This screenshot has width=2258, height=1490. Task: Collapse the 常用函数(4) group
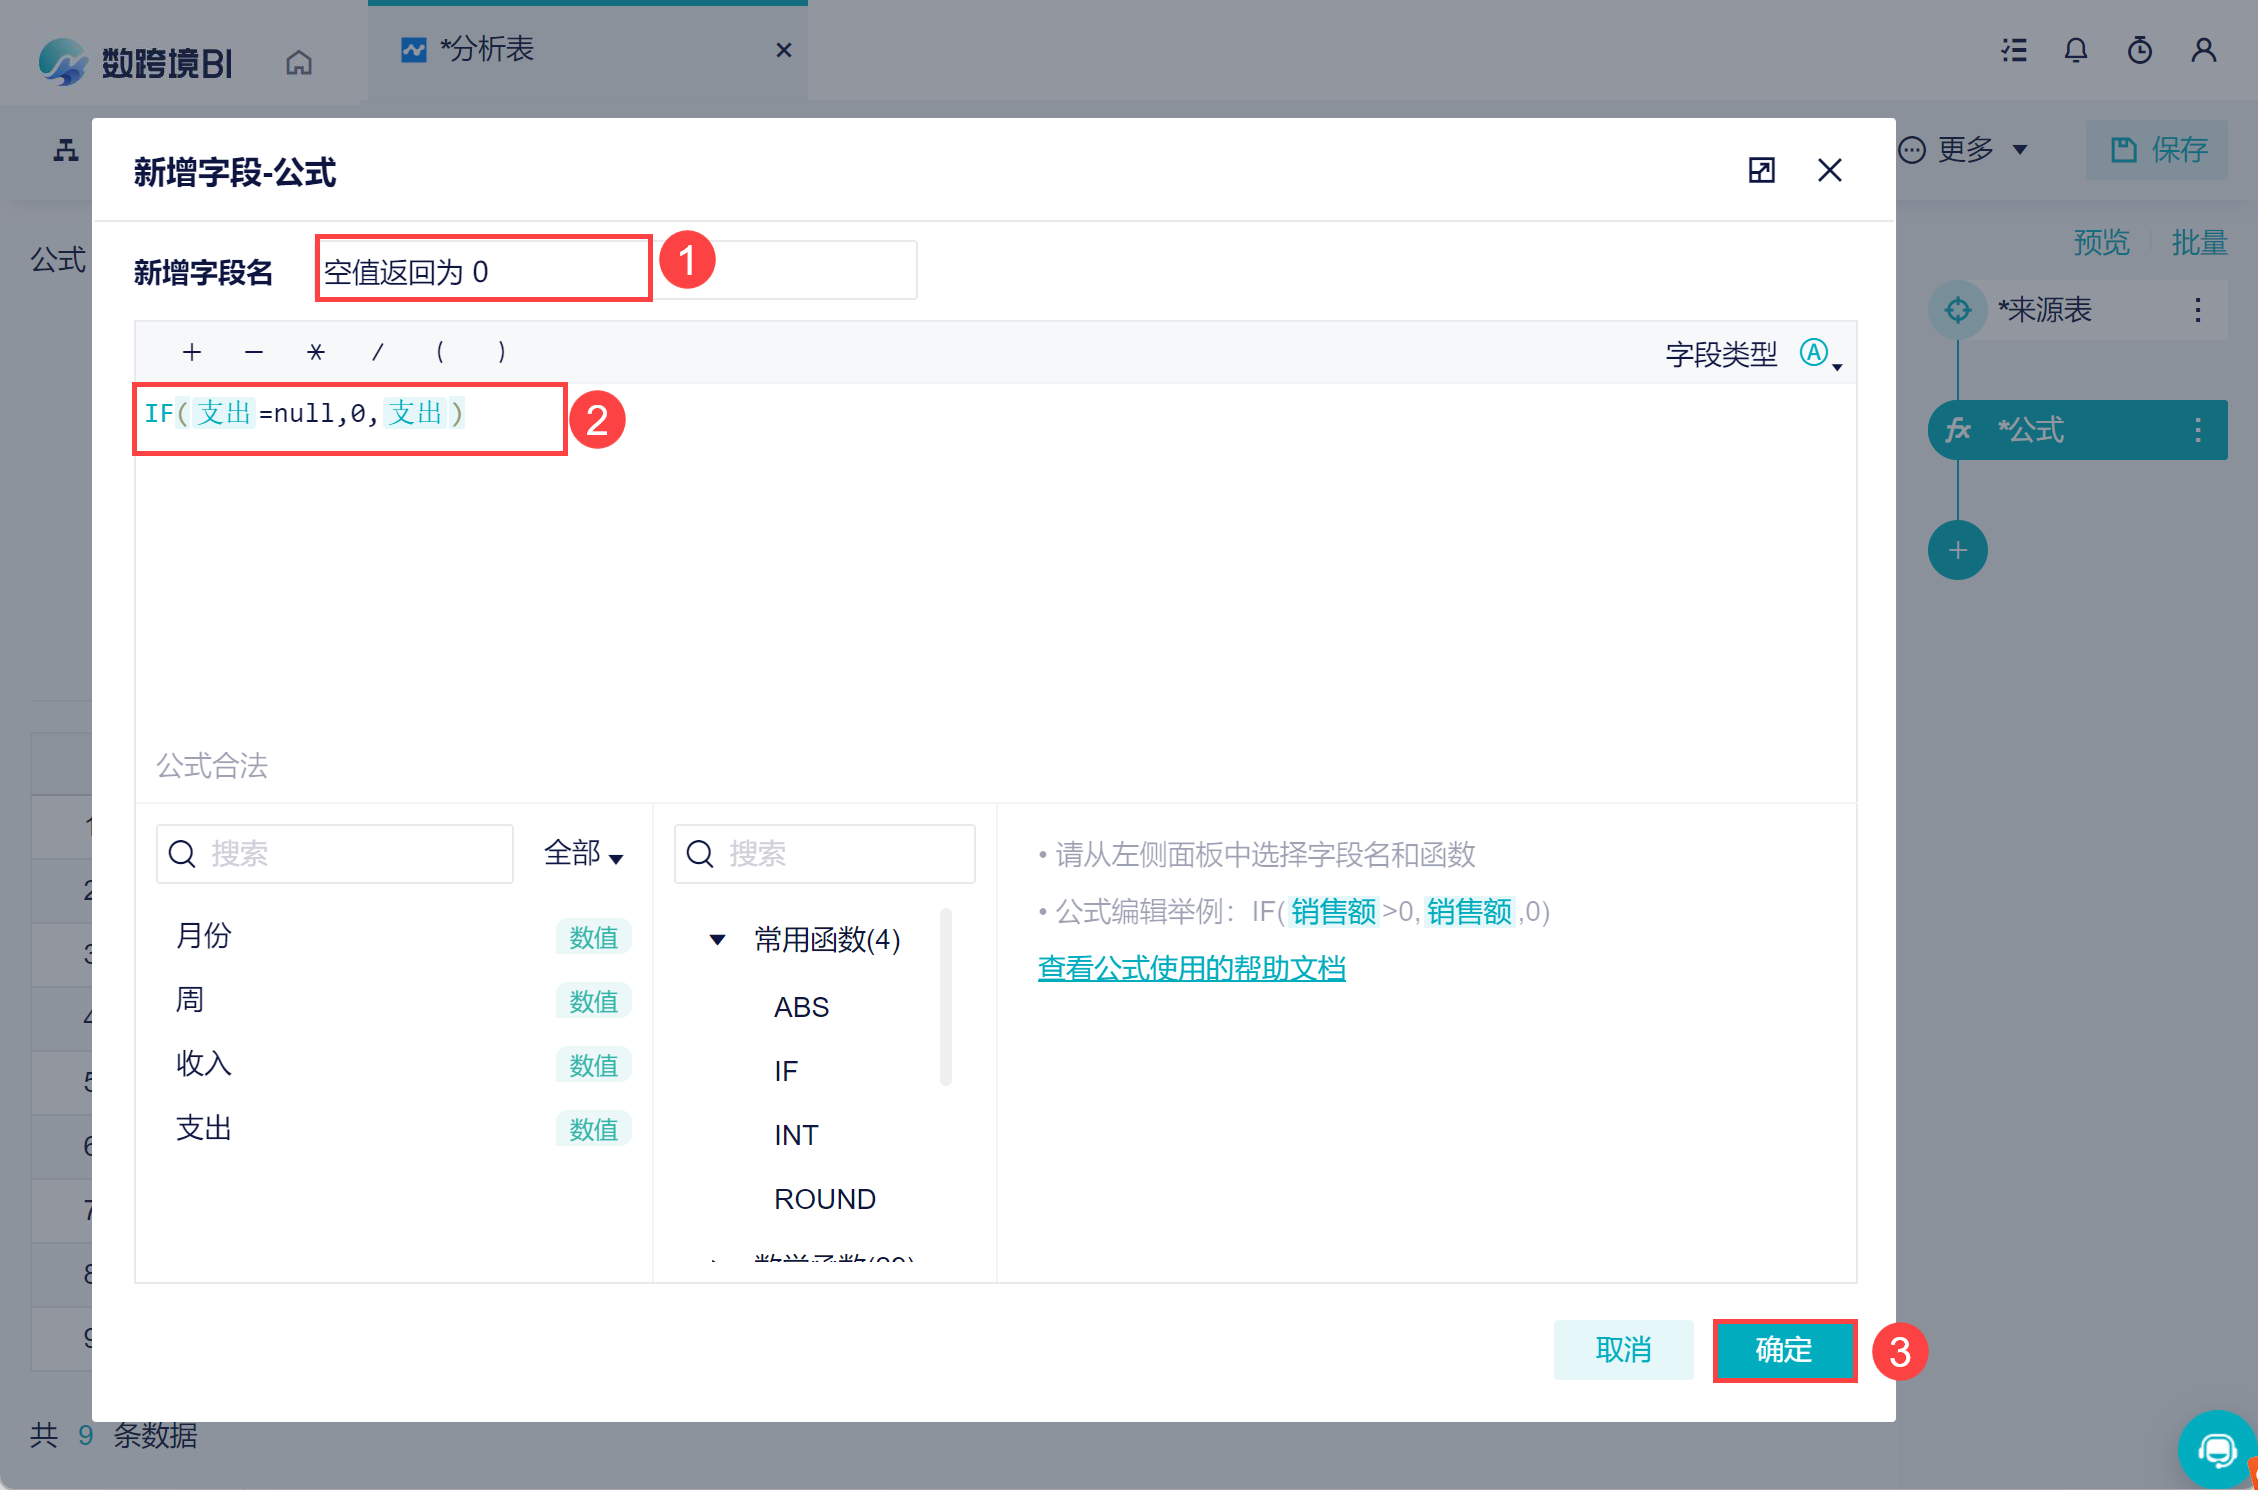pos(717,939)
